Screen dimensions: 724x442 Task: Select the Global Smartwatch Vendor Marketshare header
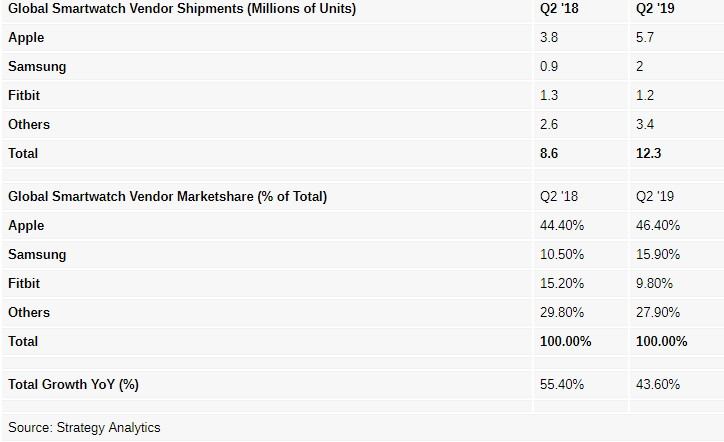(168, 197)
